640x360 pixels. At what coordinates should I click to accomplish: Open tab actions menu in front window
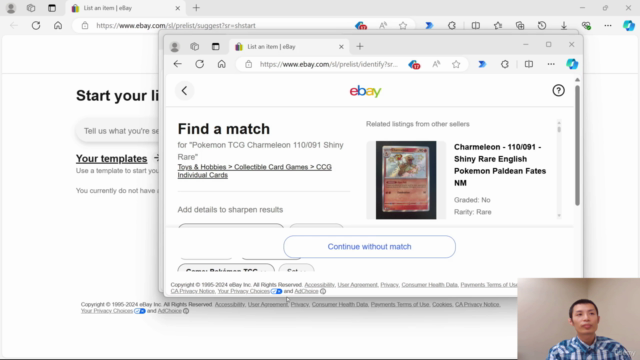[216, 47]
